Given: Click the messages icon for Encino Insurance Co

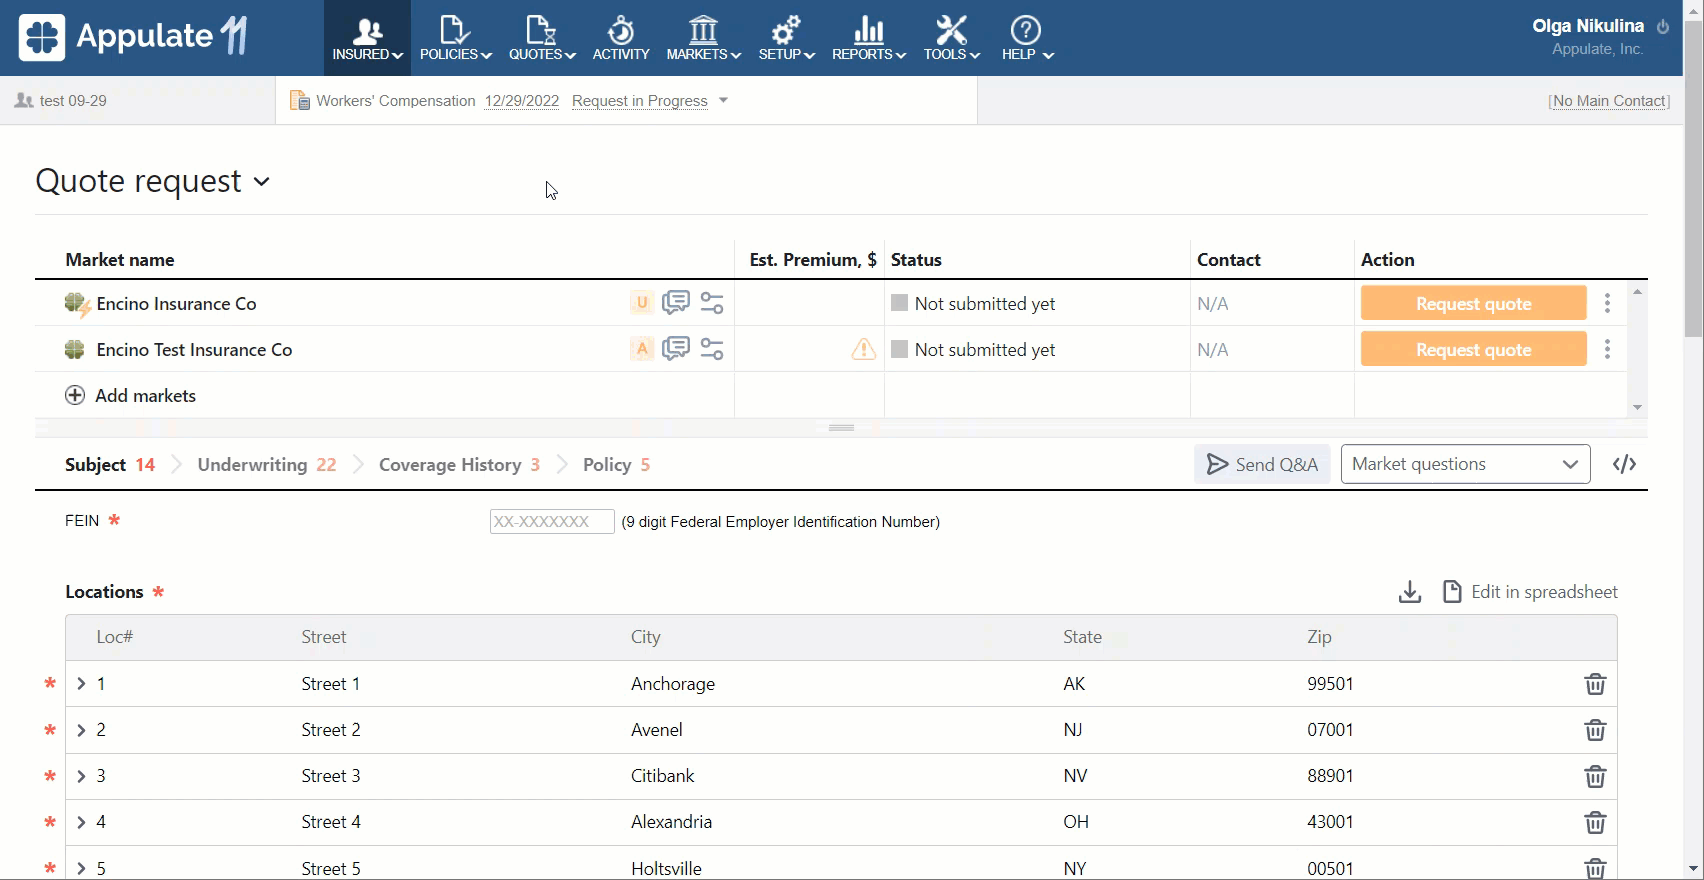Looking at the screenshot, I should pos(676,303).
